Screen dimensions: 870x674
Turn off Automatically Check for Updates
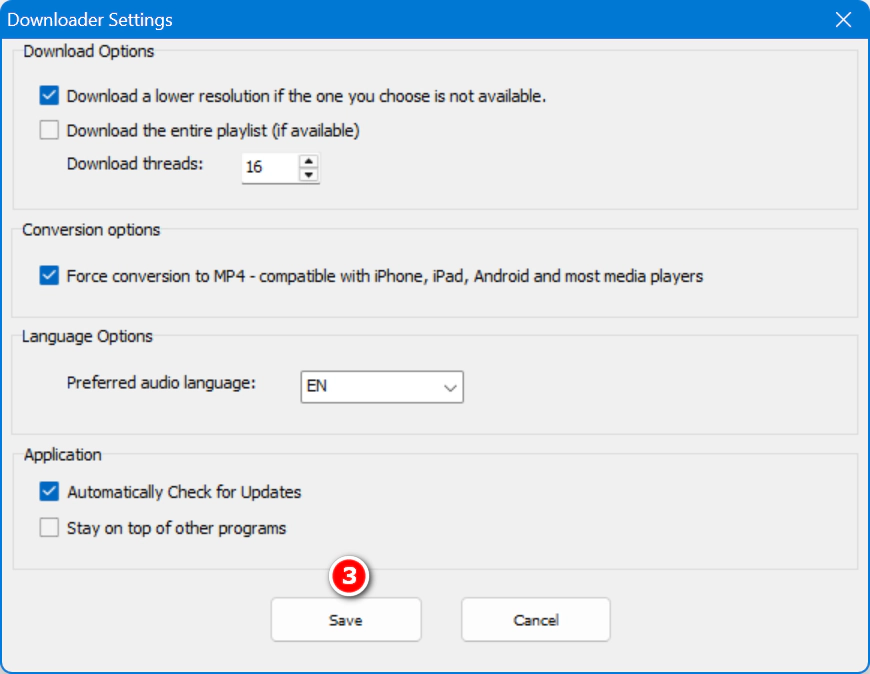point(49,492)
